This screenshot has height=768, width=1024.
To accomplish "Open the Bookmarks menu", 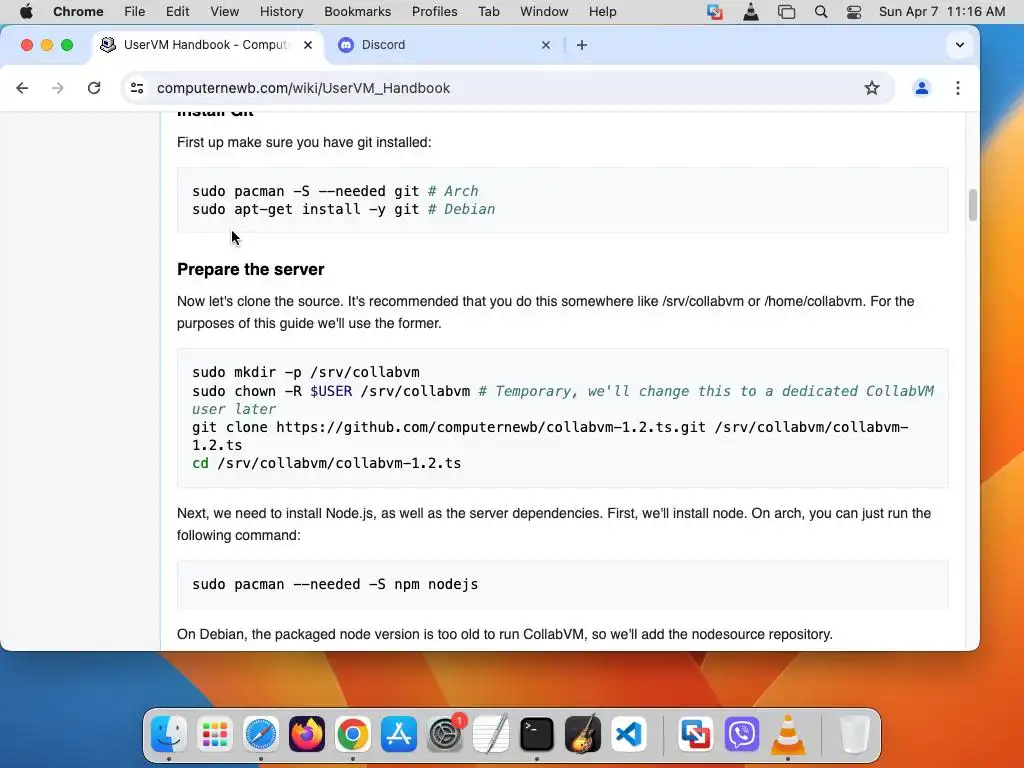I will point(357,12).
